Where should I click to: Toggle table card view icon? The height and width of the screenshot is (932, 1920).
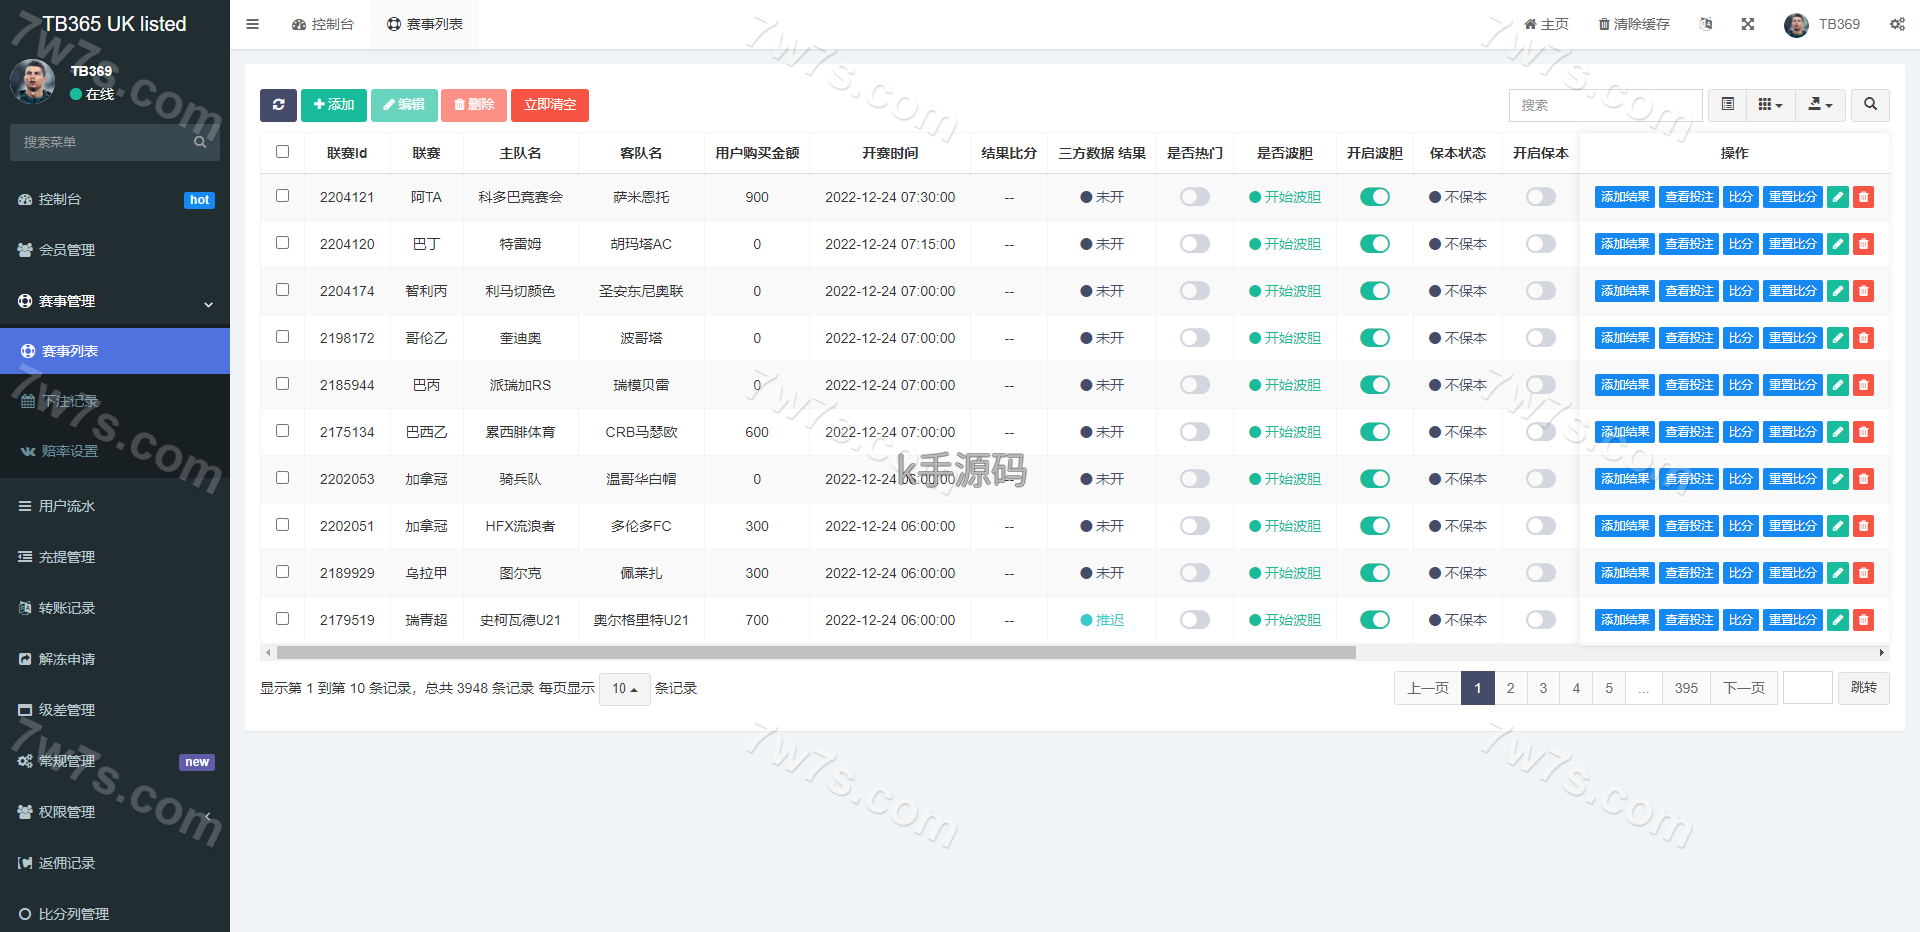pyautogui.click(x=1728, y=105)
